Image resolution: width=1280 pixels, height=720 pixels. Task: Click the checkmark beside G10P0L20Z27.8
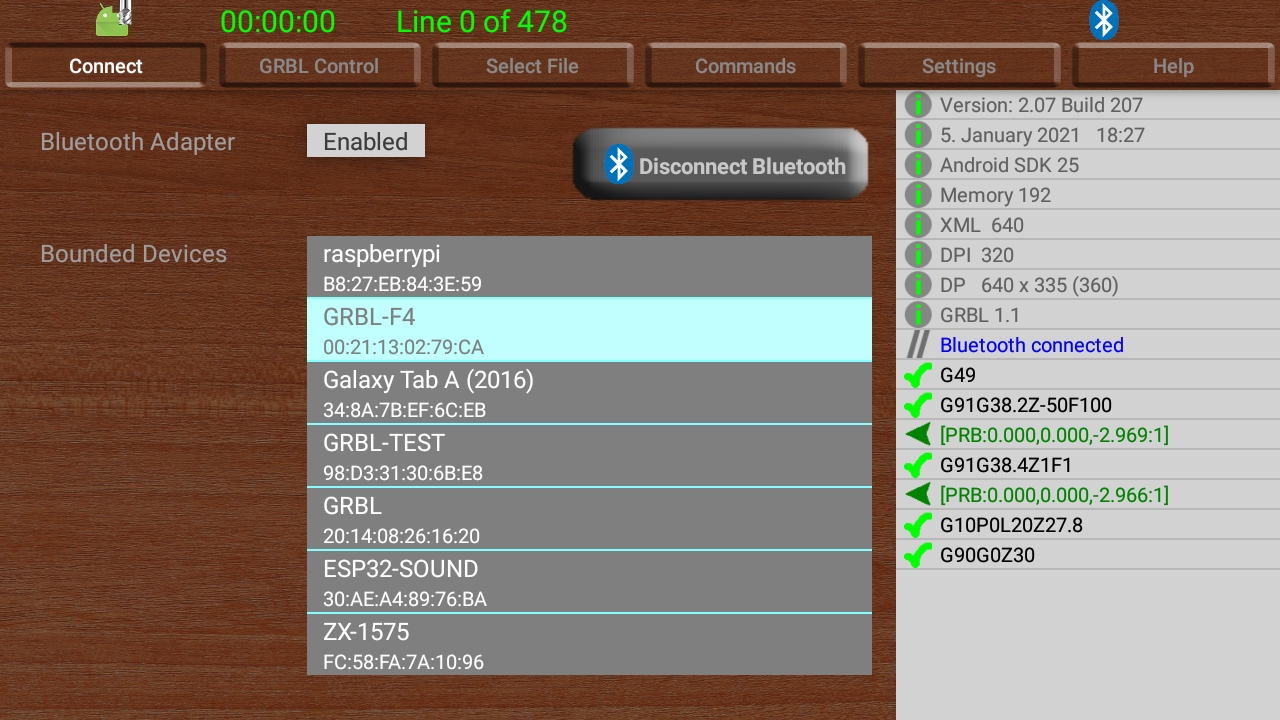(x=918, y=525)
